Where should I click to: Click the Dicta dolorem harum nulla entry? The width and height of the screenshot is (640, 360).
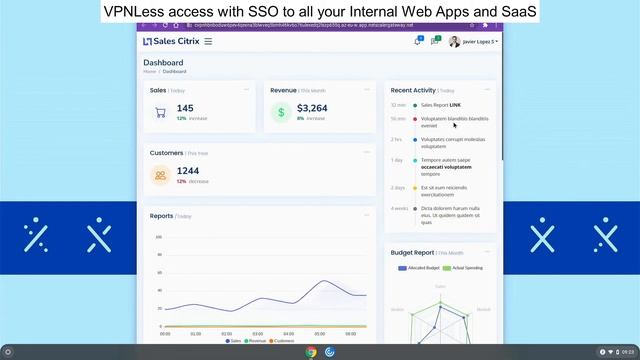click(450, 215)
